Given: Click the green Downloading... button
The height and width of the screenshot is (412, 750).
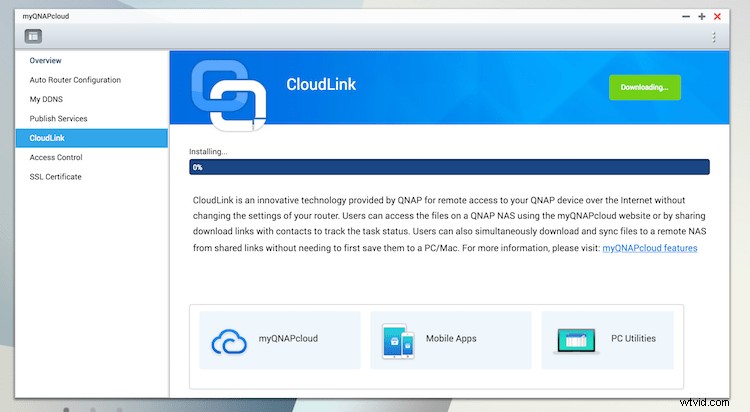Looking at the screenshot, I should click(645, 87).
